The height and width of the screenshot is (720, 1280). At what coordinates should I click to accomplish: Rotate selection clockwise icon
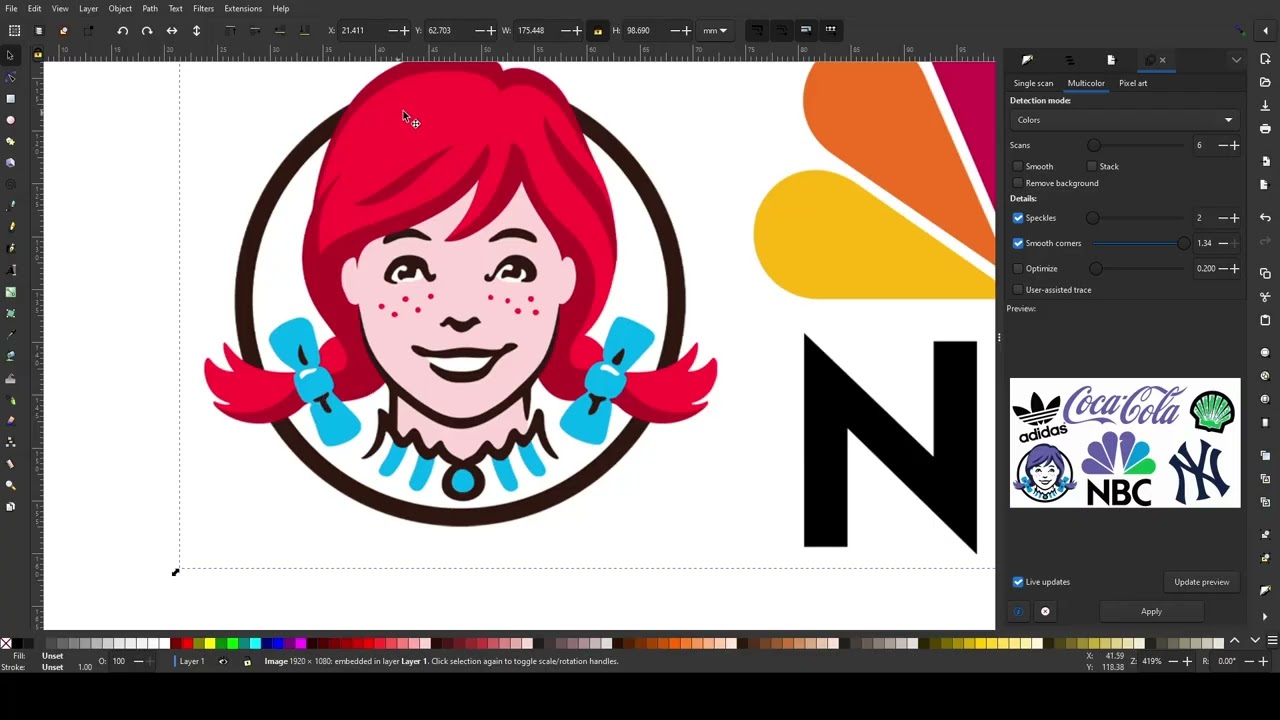(x=147, y=30)
